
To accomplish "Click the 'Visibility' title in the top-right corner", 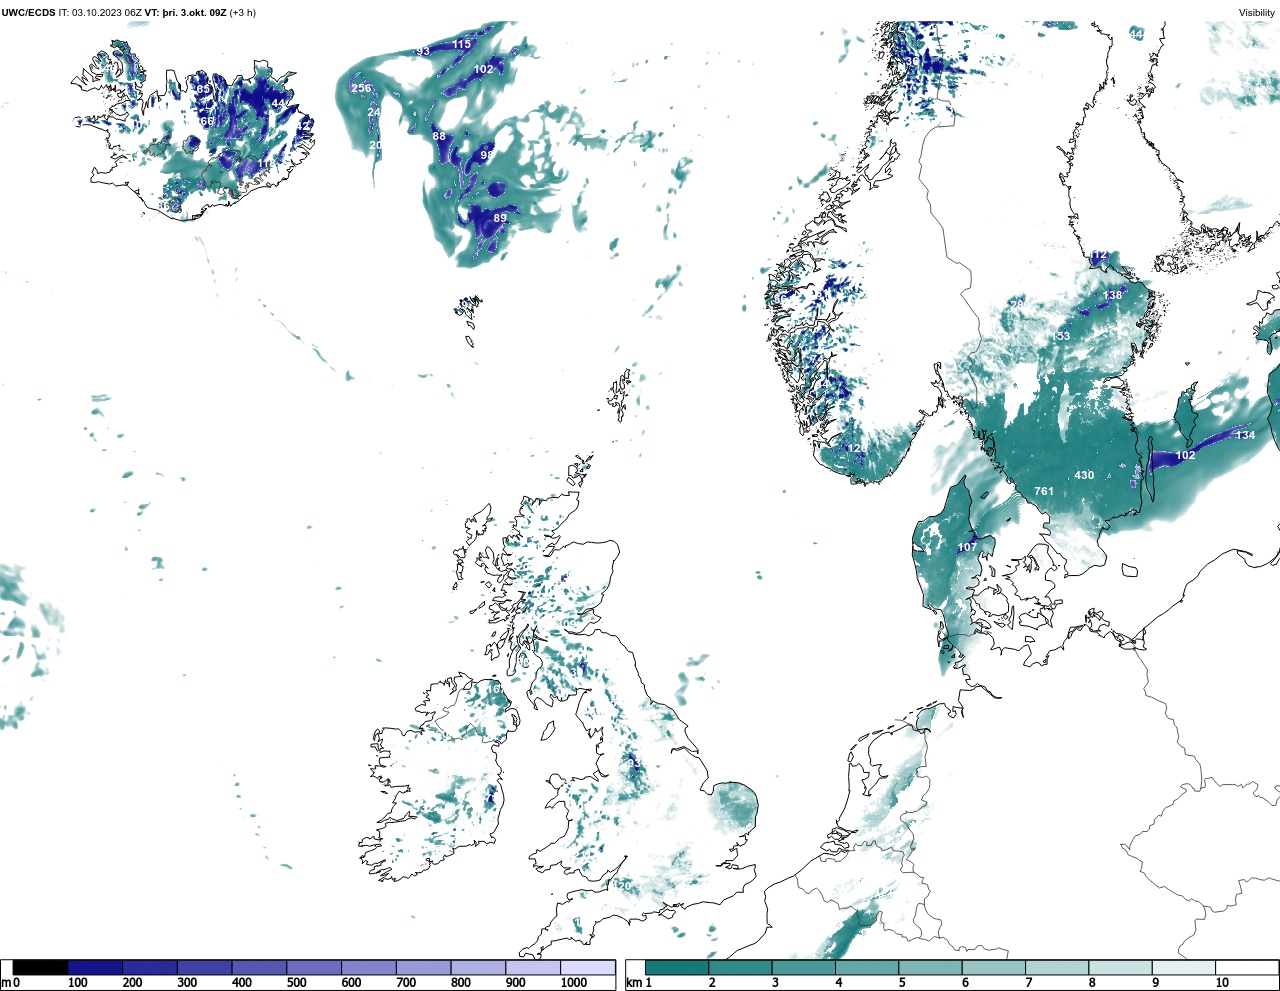I will [x=1257, y=13].
